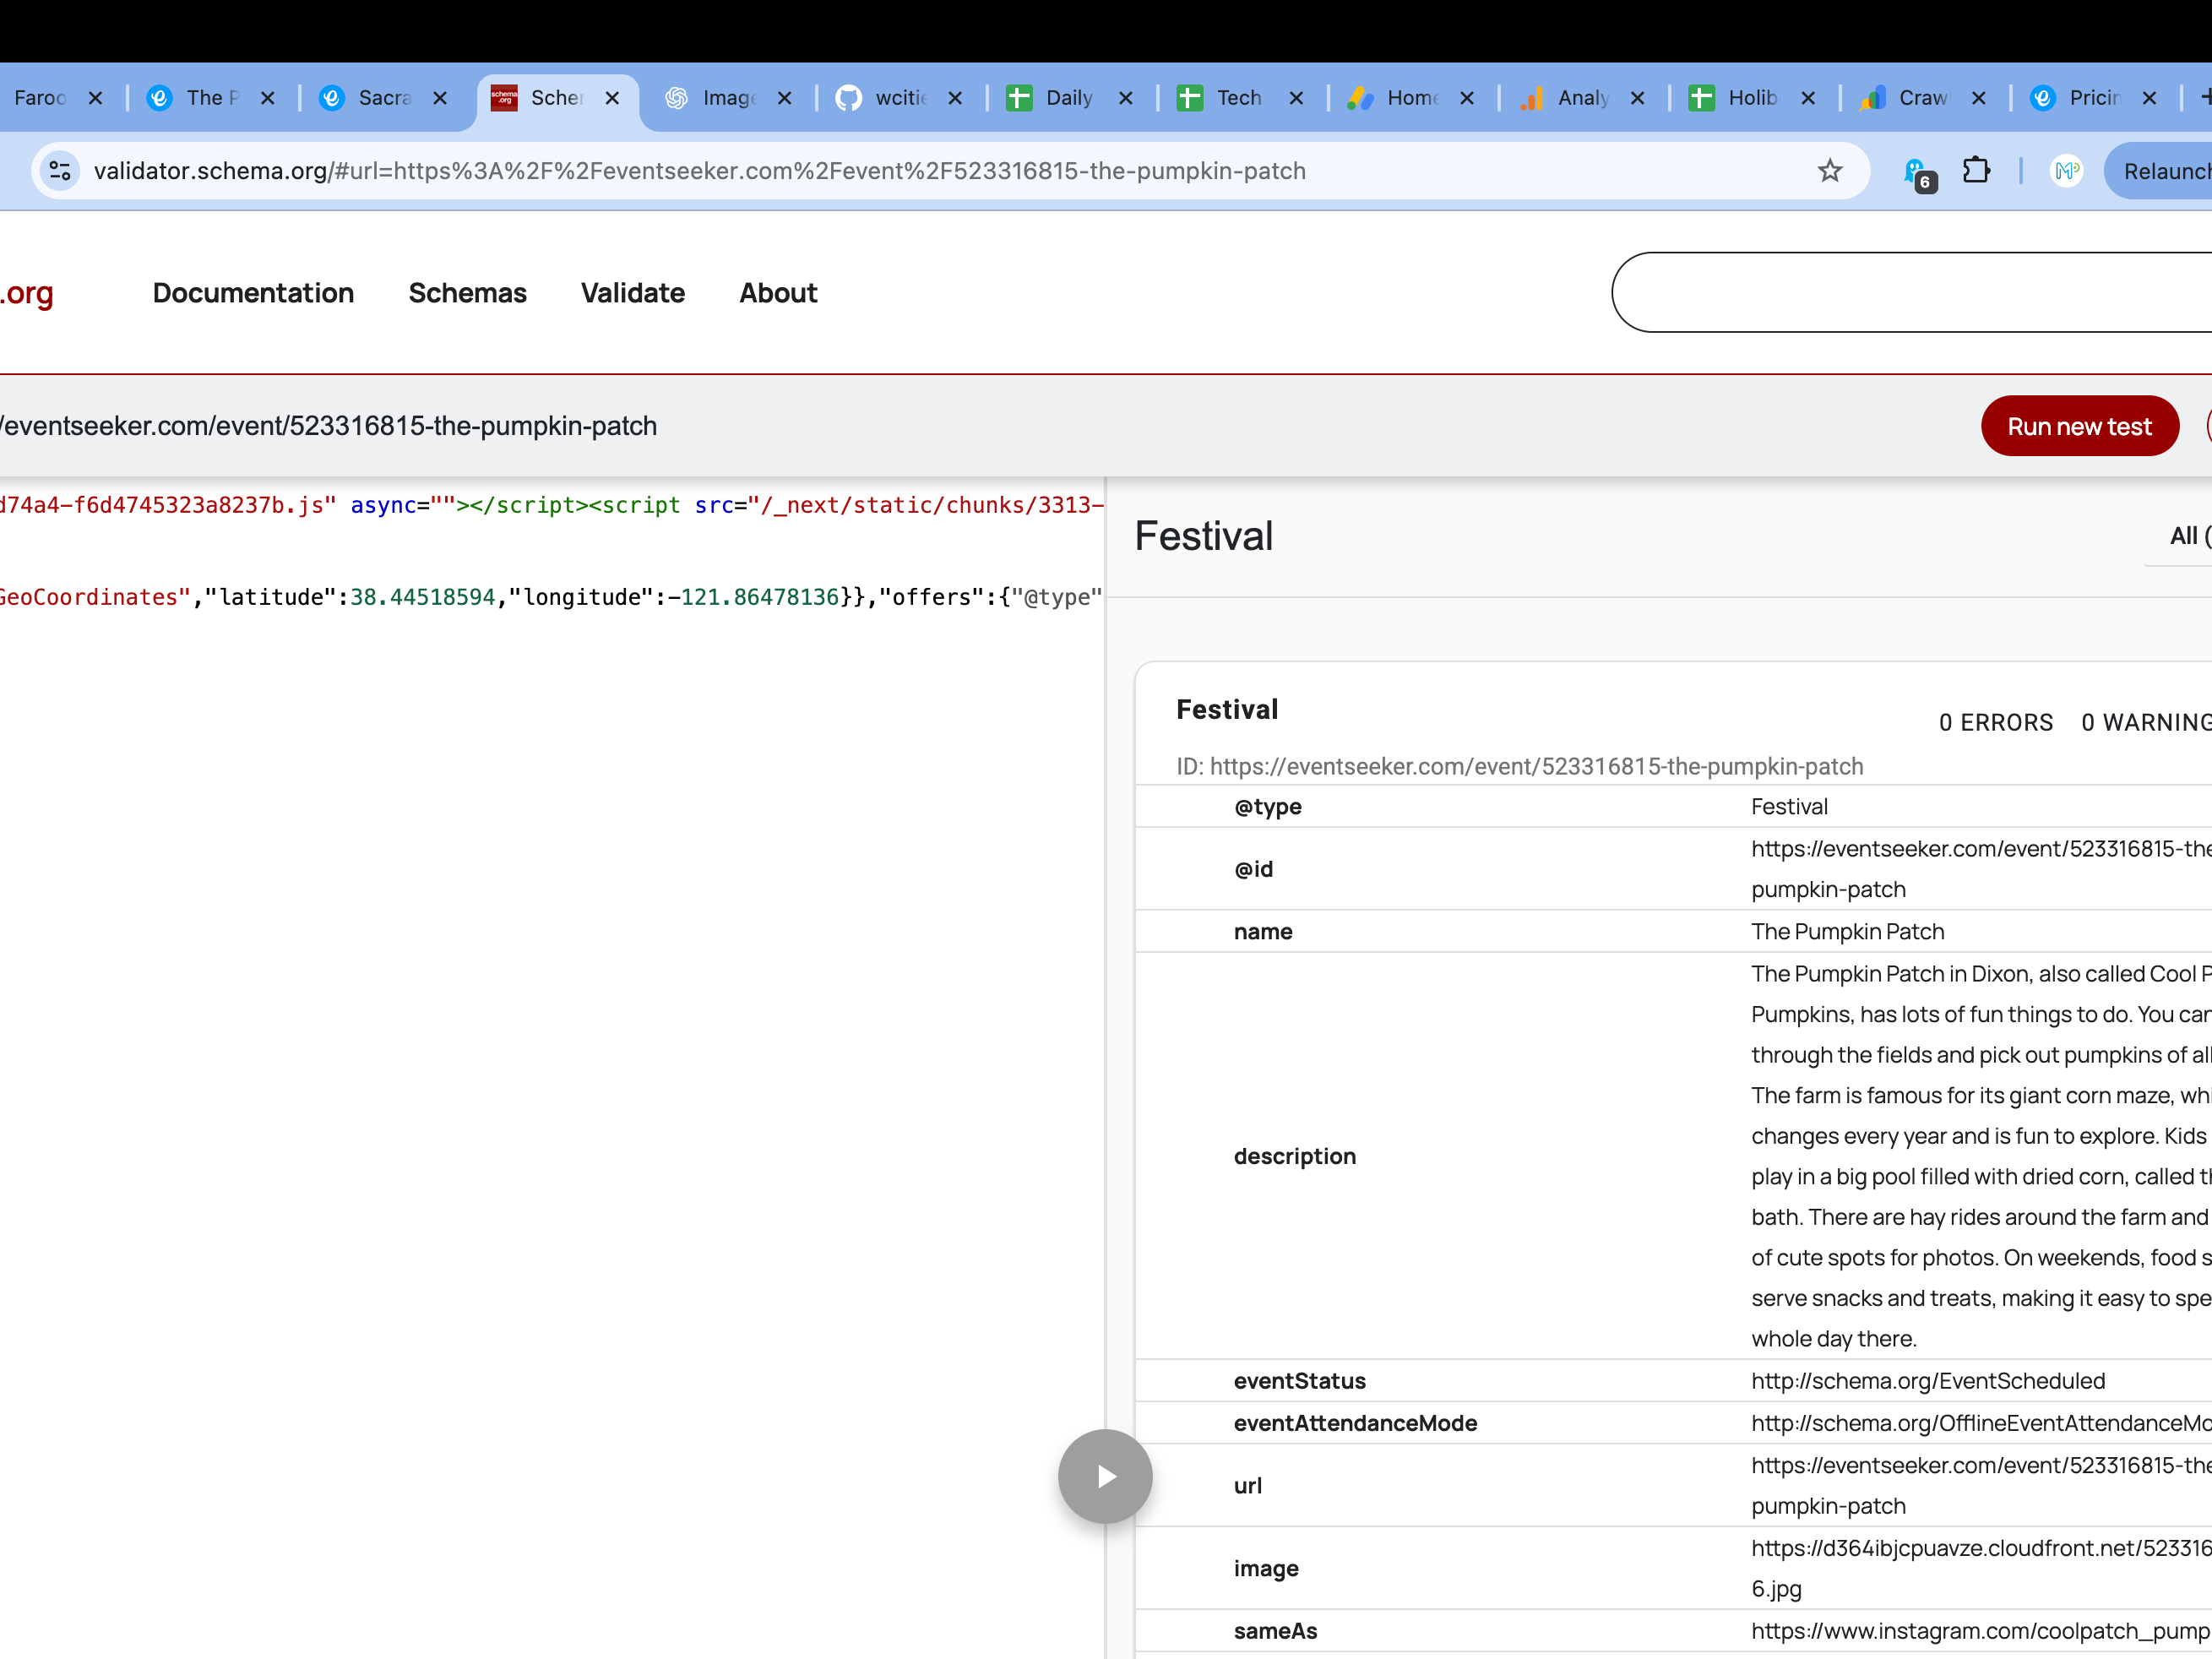
Task: Click the bookmark star icon
Action: point(1829,171)
